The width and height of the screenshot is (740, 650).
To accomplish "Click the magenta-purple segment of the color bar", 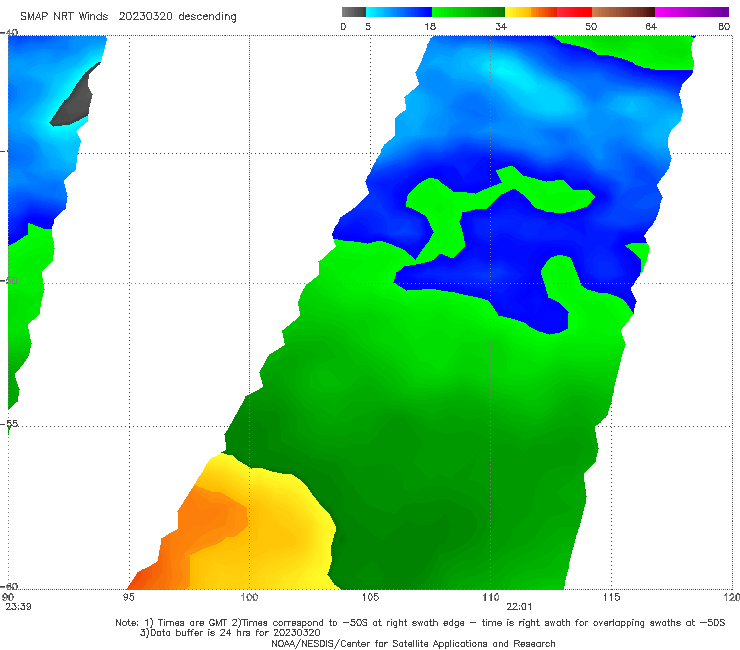I will [692, 12].
